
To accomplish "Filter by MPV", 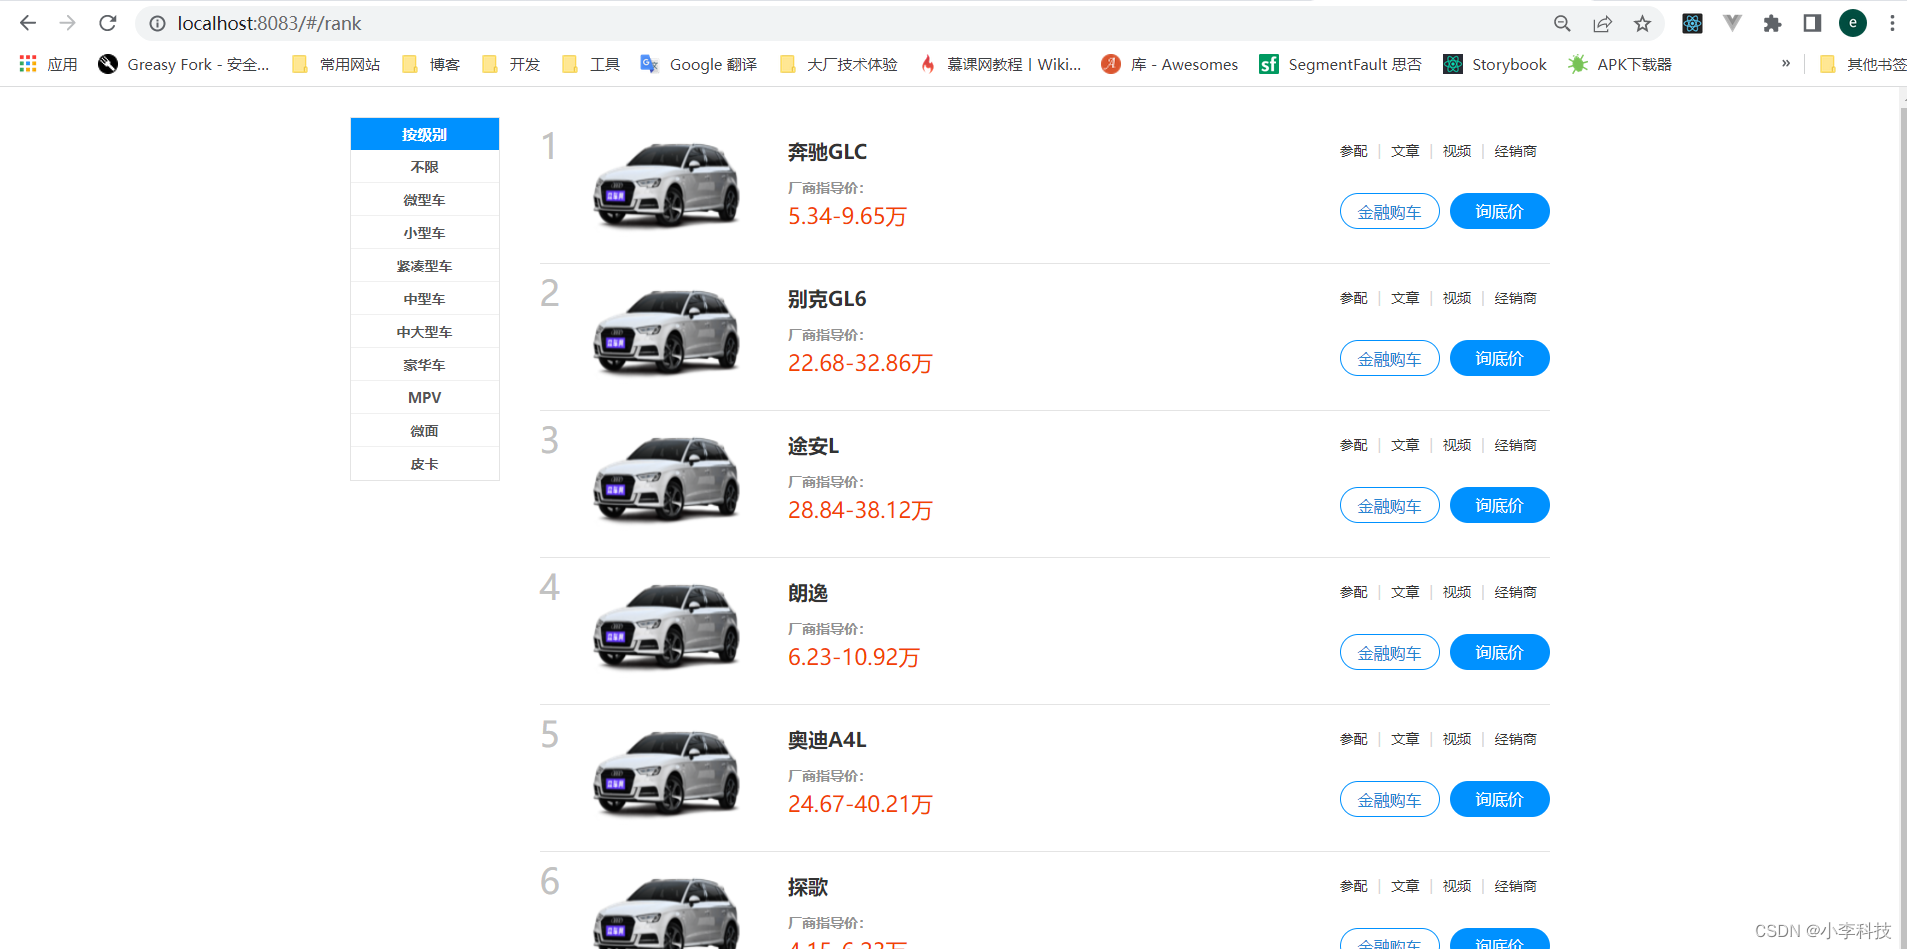I will pos(425,398).
